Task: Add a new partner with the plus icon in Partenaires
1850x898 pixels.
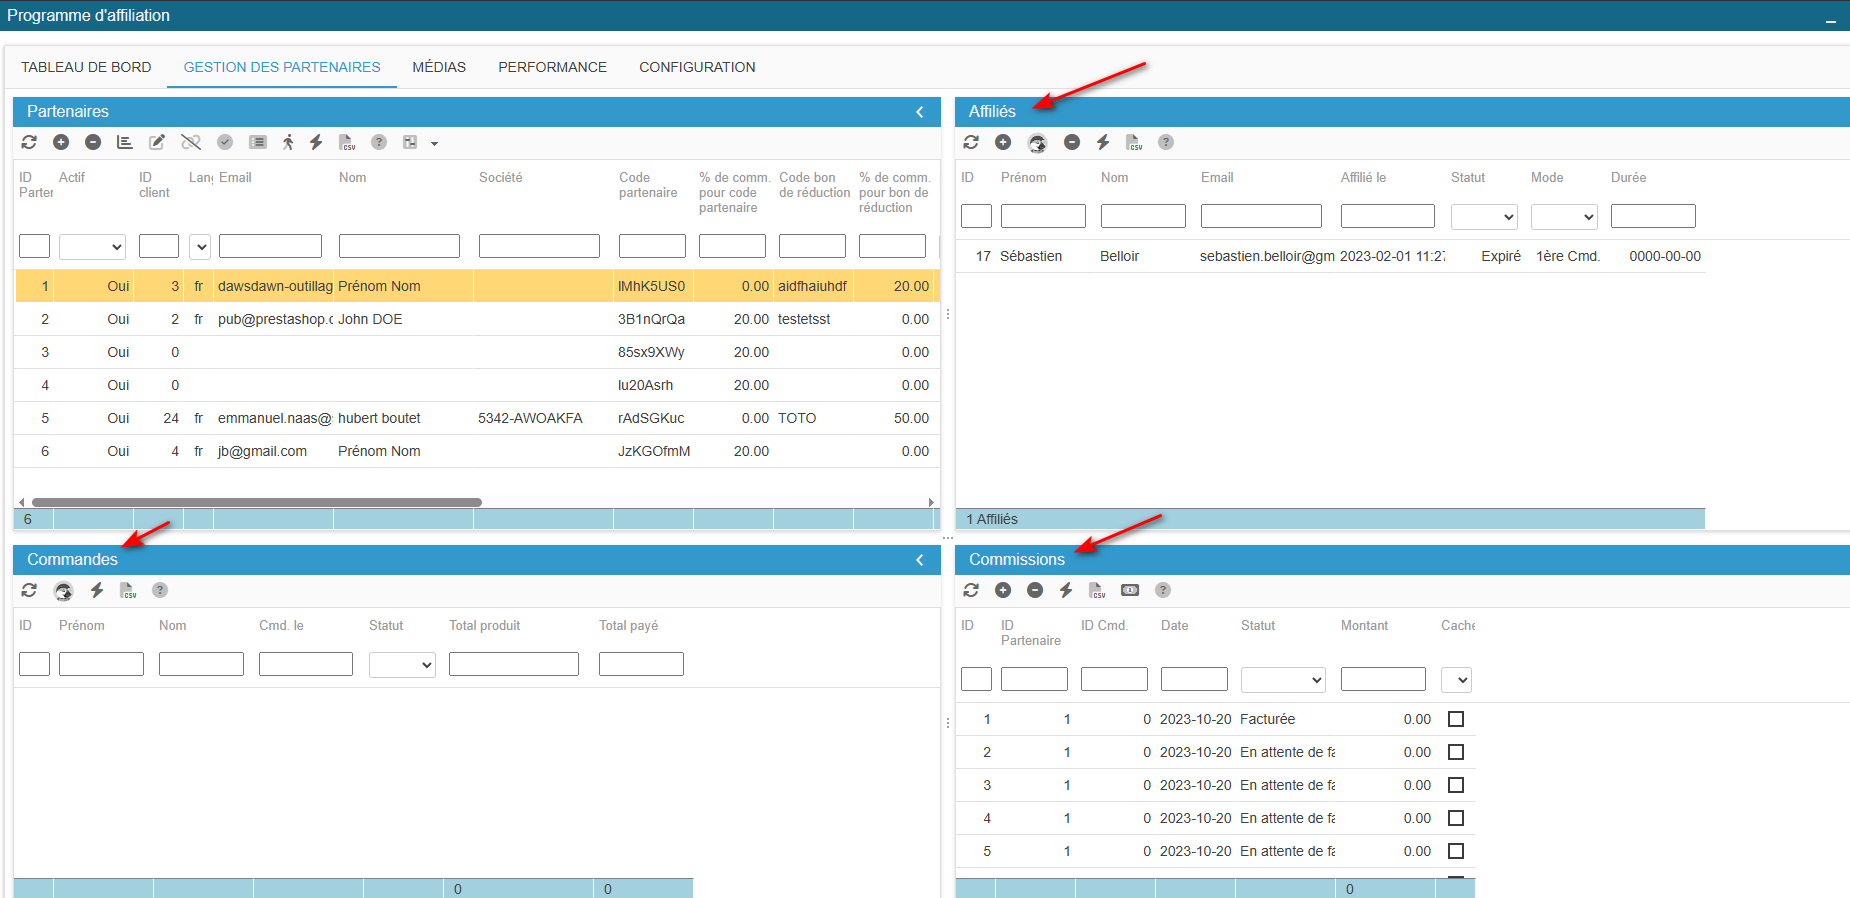Action: click(x=61, y=142)
